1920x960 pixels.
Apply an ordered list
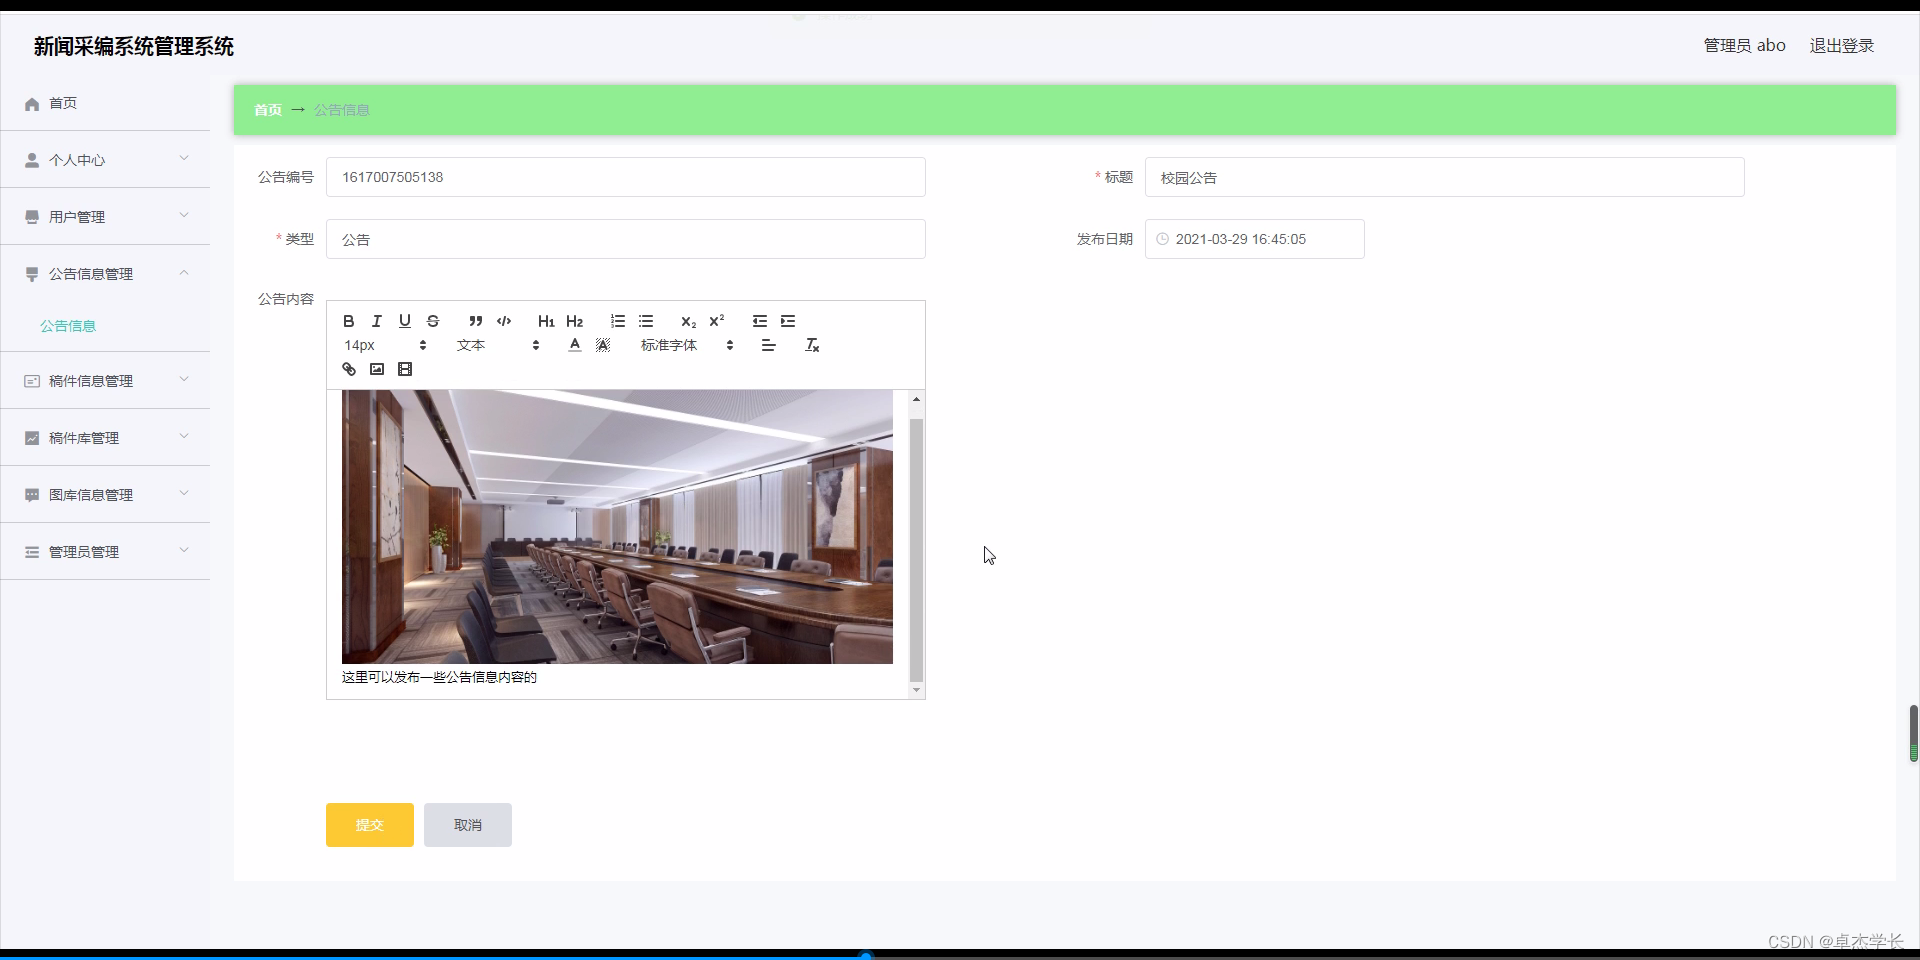tap(617, 321)
